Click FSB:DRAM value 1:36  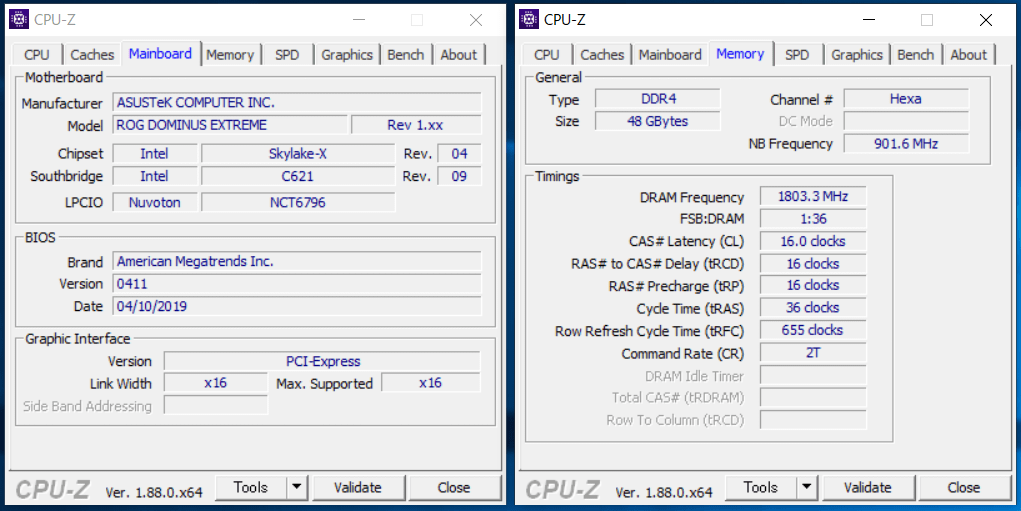813,219
